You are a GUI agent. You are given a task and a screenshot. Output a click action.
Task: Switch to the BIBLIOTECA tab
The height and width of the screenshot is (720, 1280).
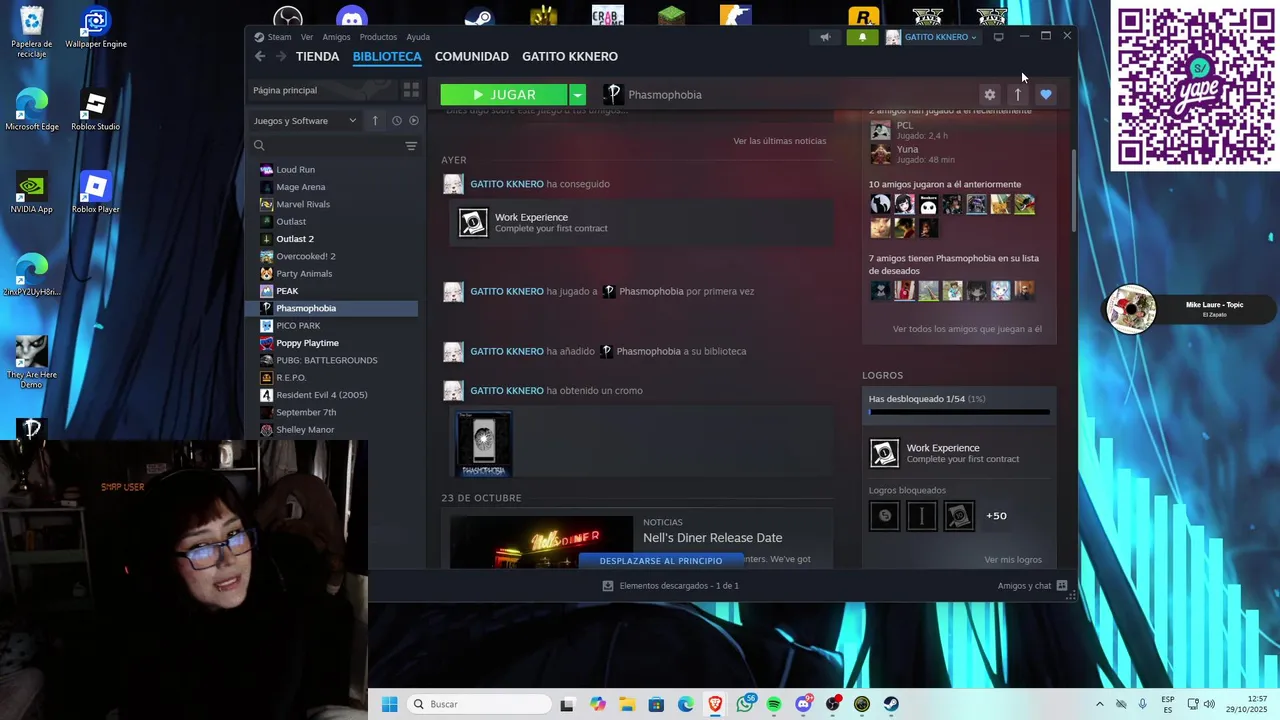tap(387, 56)
